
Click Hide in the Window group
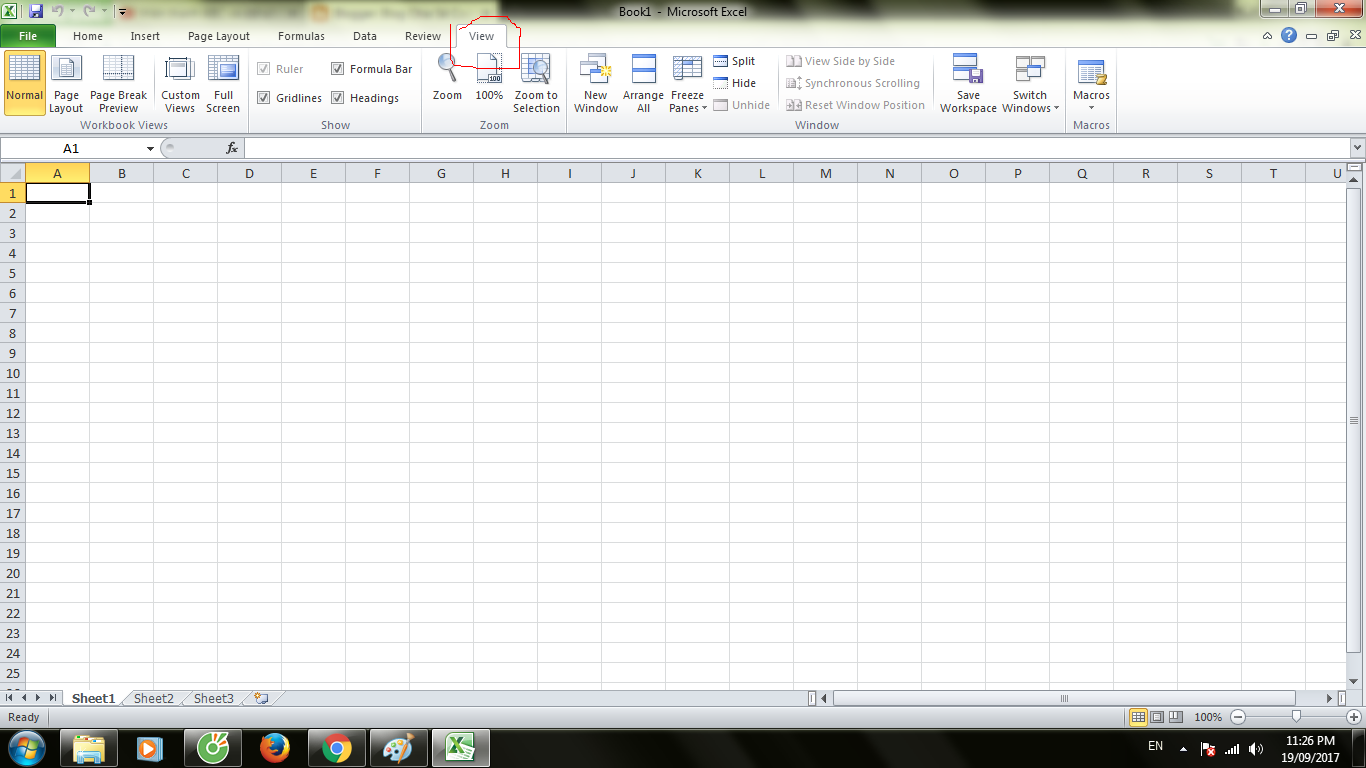pyautogui.click(x=733, y=83)
